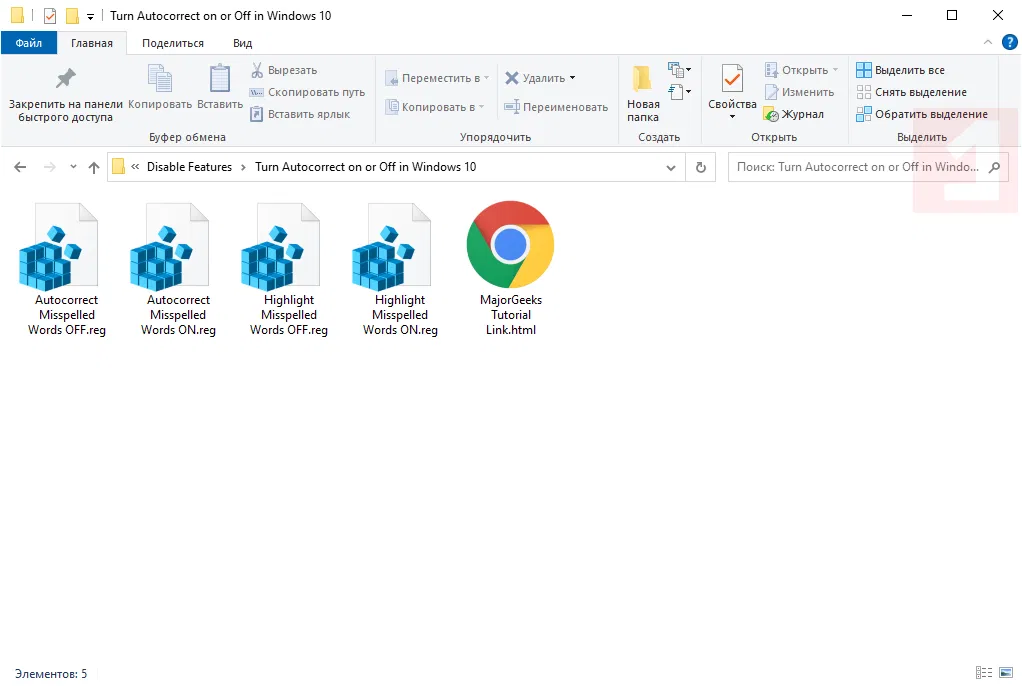Pin folder to Quick Access panel

coord(65,95)
